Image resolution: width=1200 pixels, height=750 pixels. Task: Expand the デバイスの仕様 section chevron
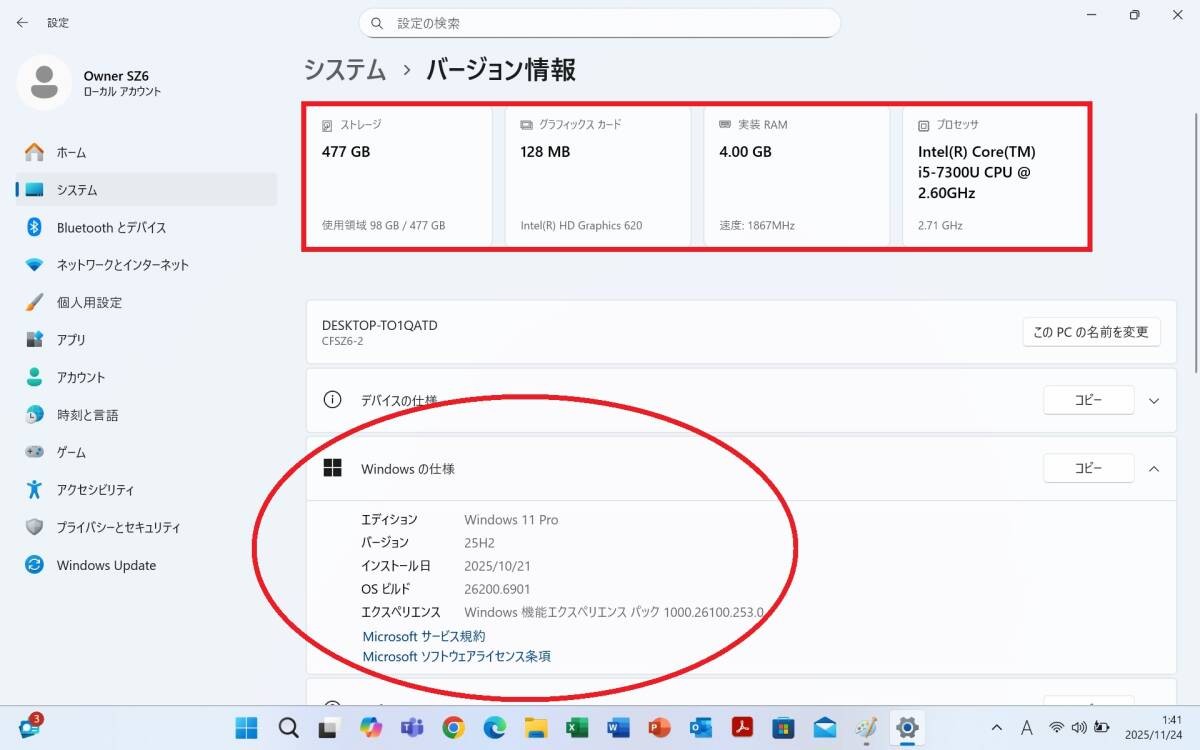pyautogui.click(x=1154, y=400)
